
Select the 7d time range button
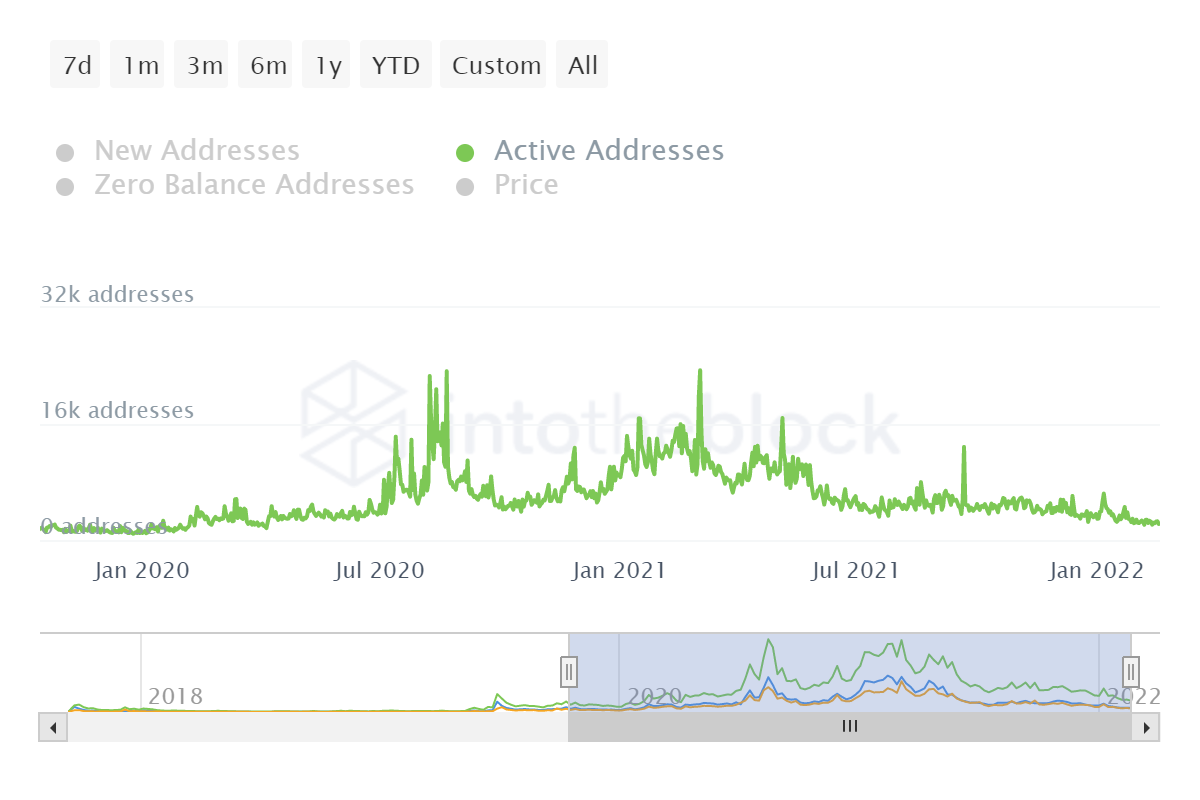pyautogui.click(x=76, y=66)
